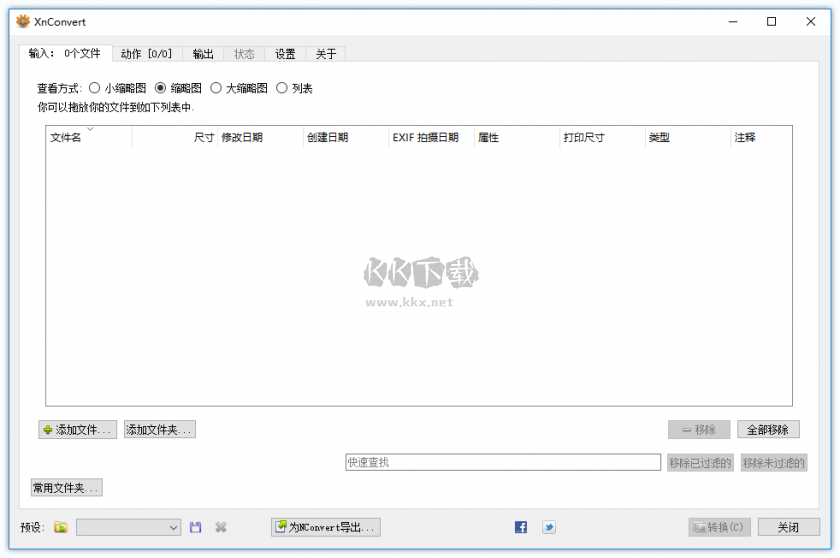Viewport: 840px width, 558px height.
Task: Delete preset with gray X icon
Action: coord(221,527)
